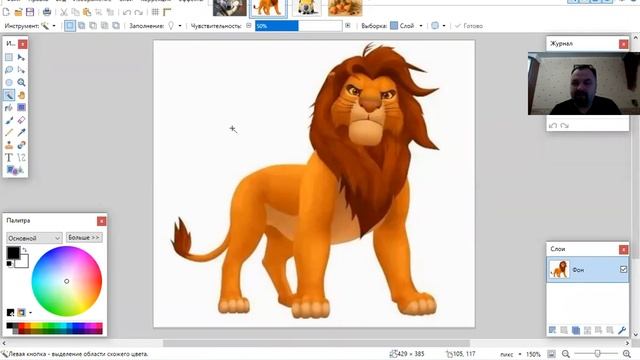Increase sensitivity with the plus button
The image size is (640, 360).
348,26
